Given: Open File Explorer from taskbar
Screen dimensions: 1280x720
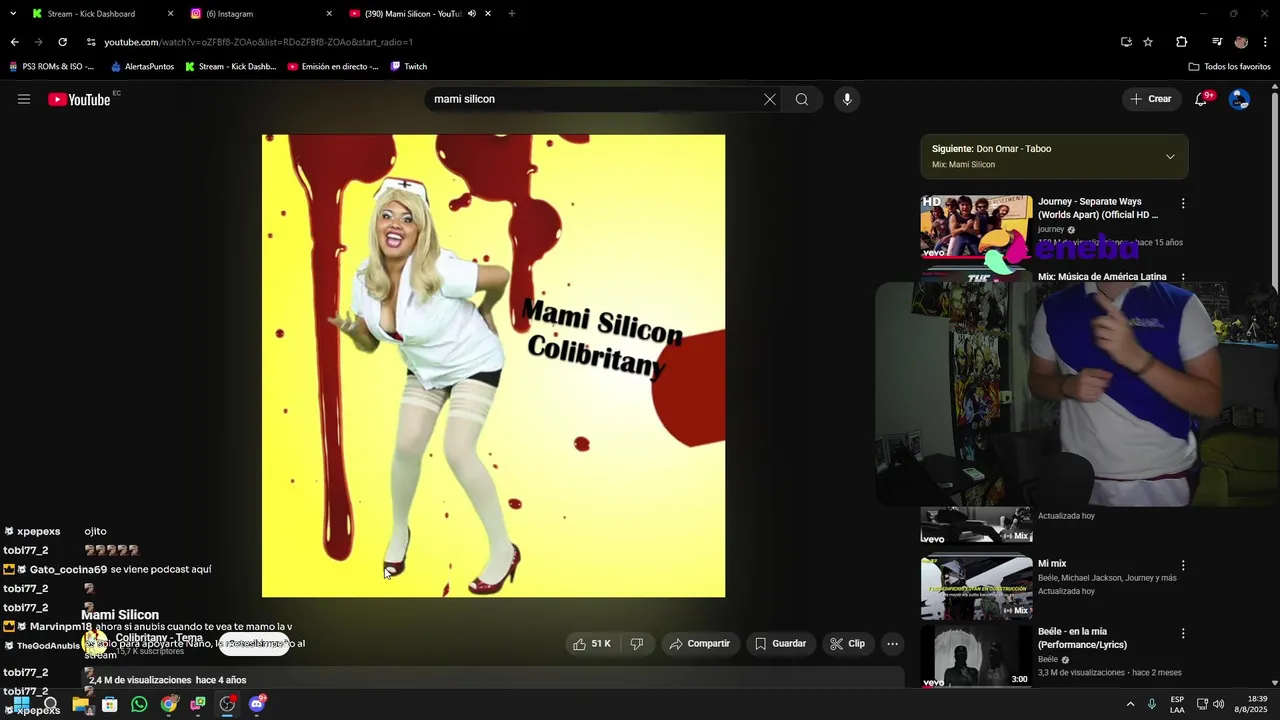Looking at the screenshot, I should click(80, 704).
